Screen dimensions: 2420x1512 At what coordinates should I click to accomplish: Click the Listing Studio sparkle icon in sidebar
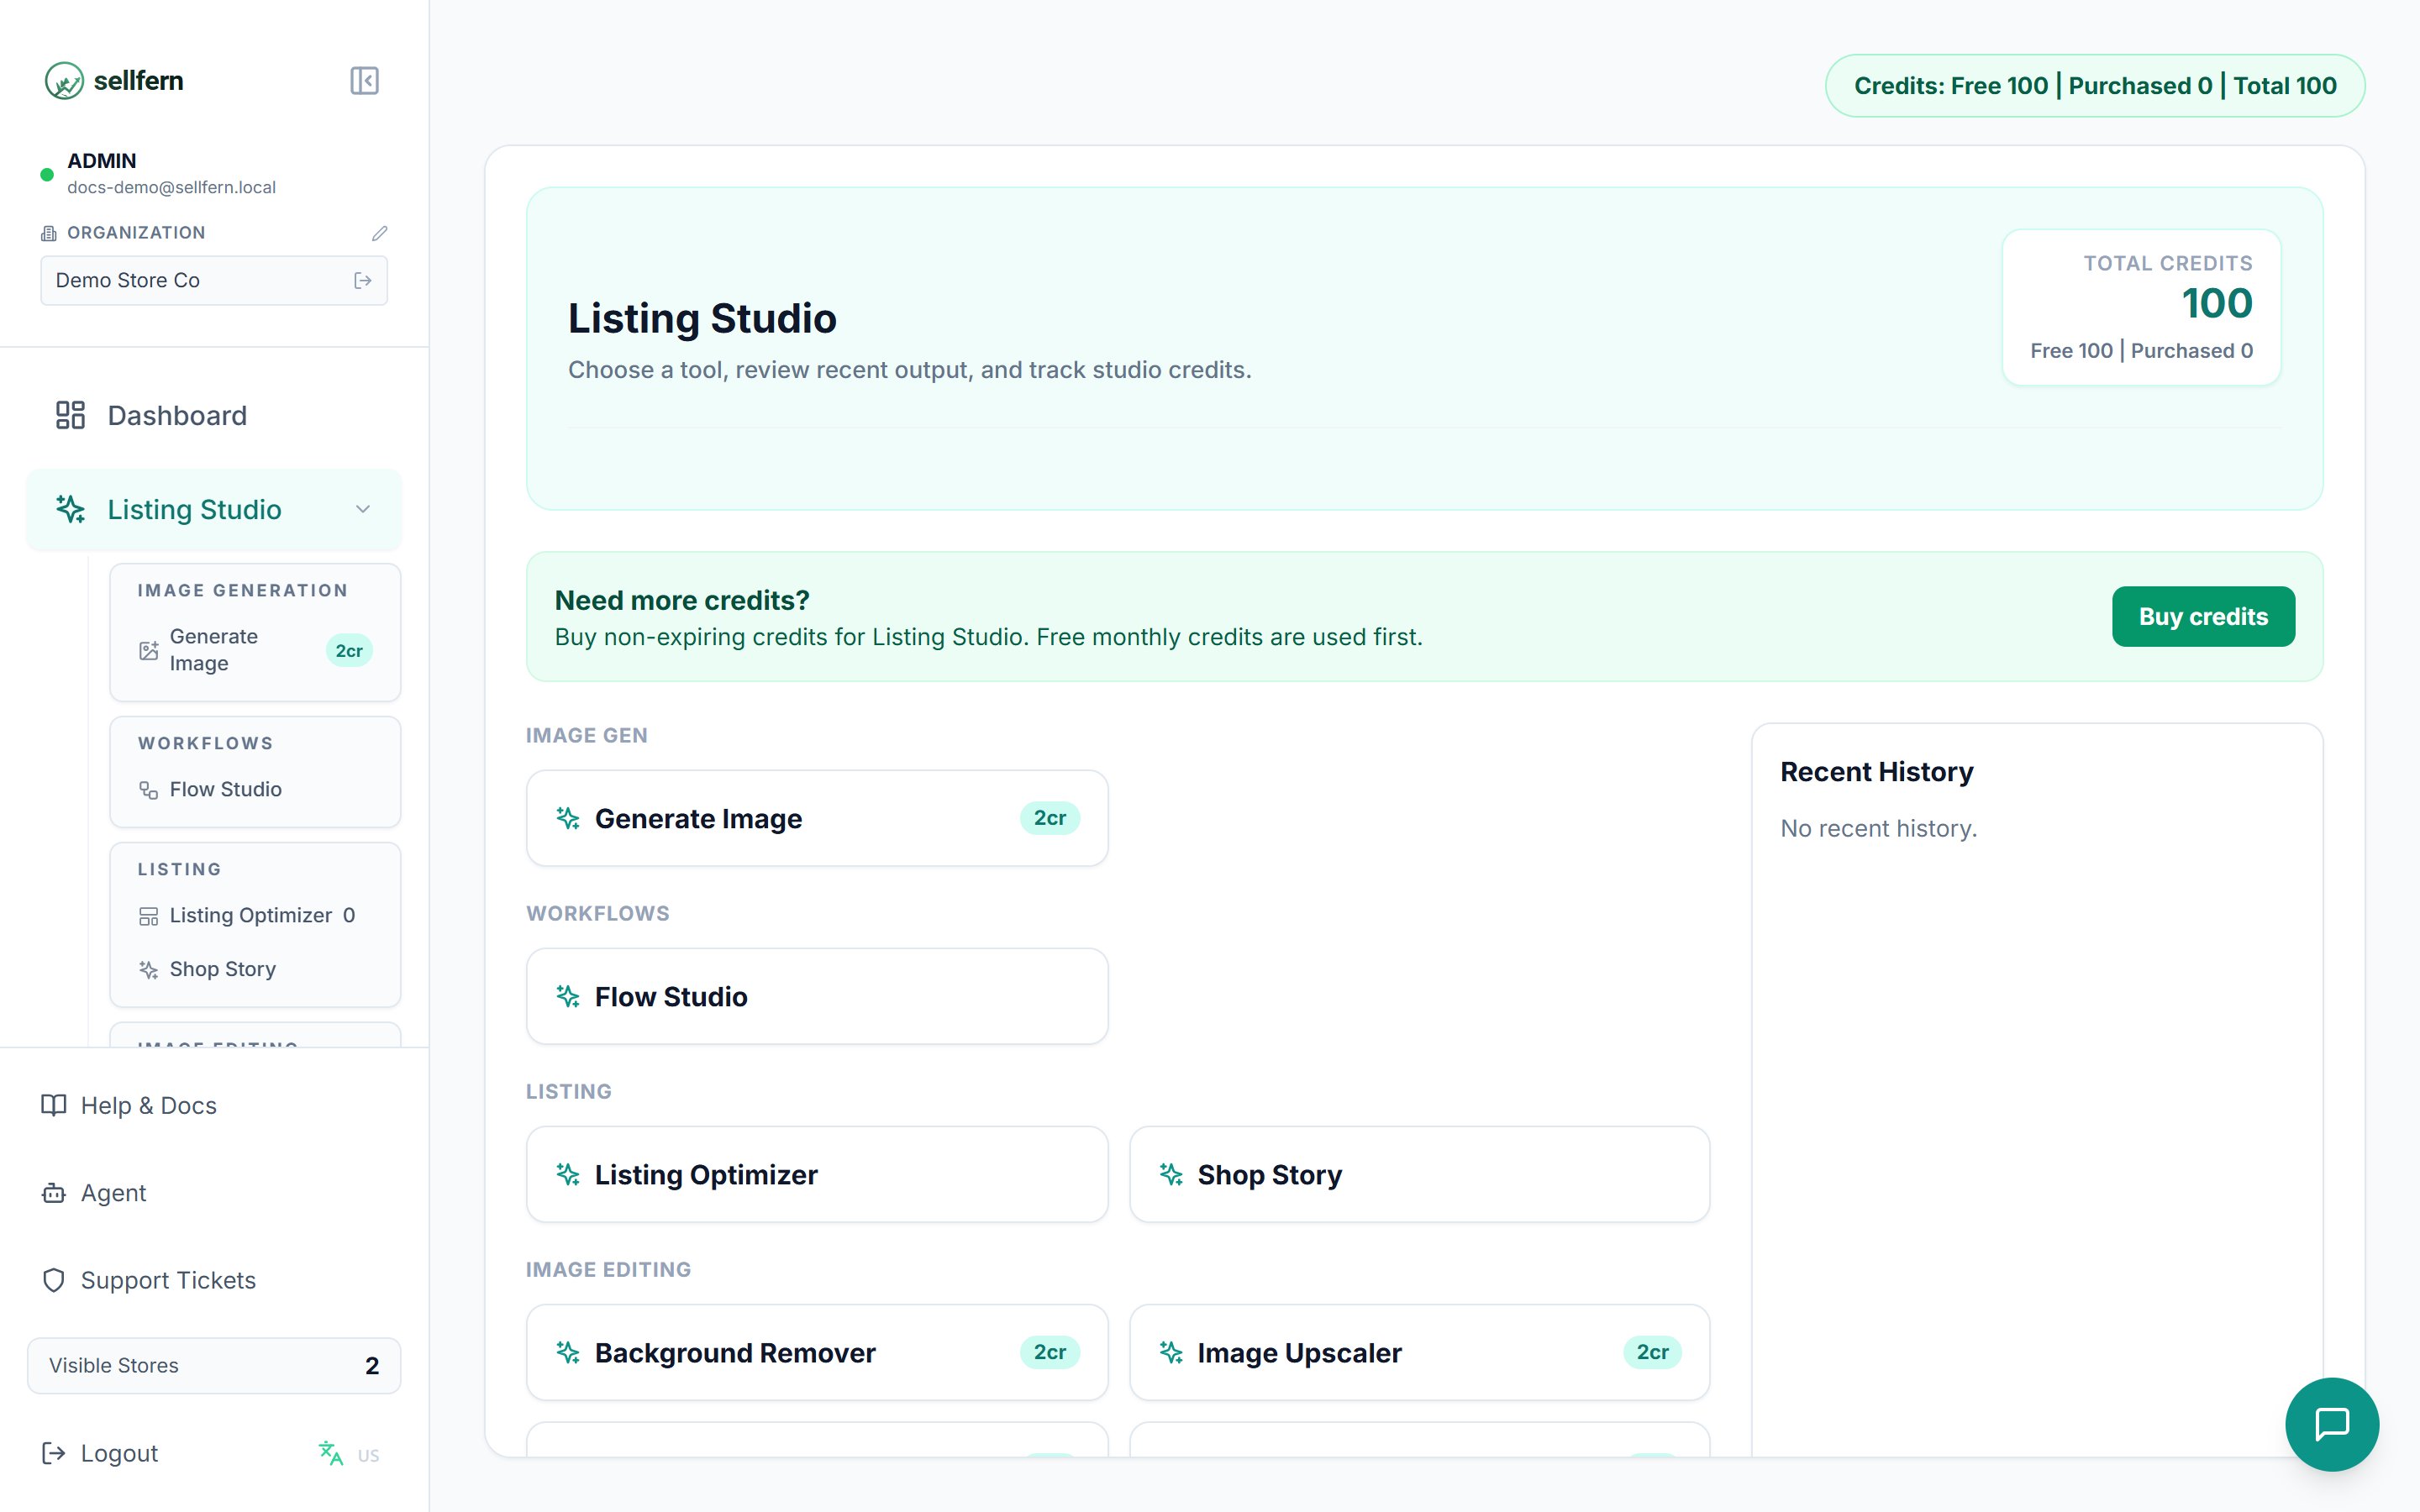click(x=70, y=509)
